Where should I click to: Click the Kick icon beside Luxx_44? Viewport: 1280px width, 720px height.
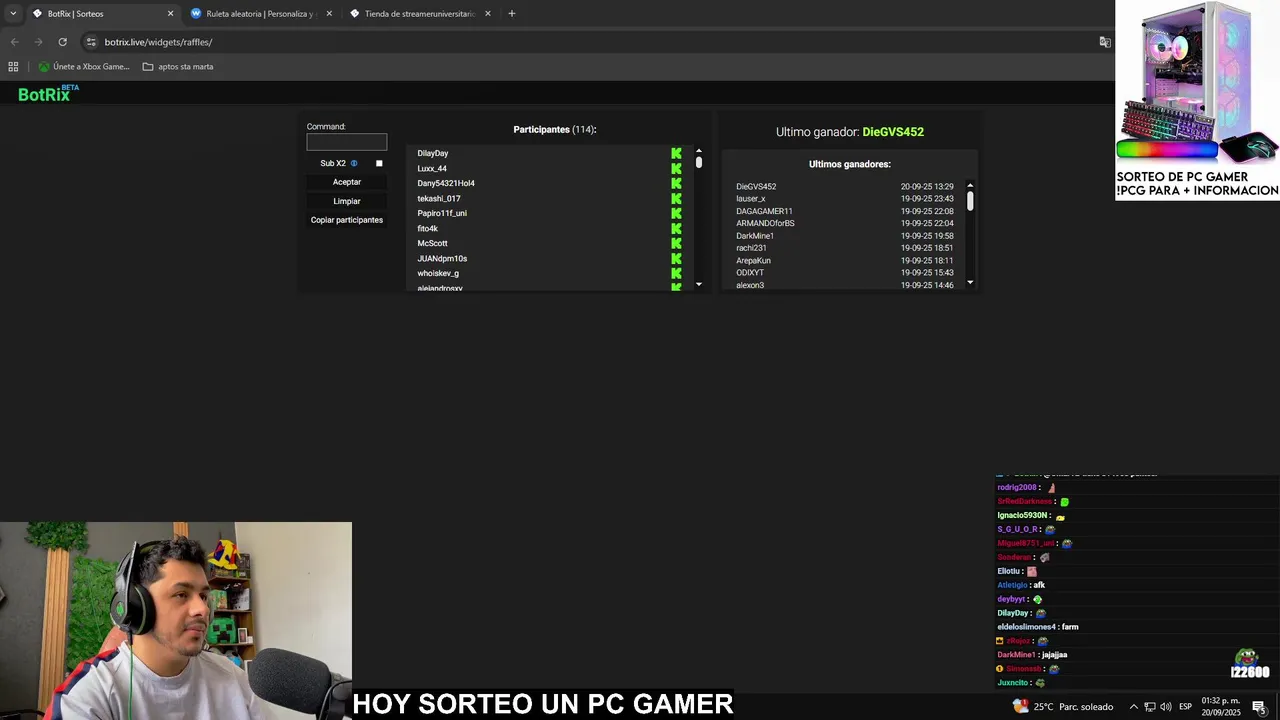(676, 169)
